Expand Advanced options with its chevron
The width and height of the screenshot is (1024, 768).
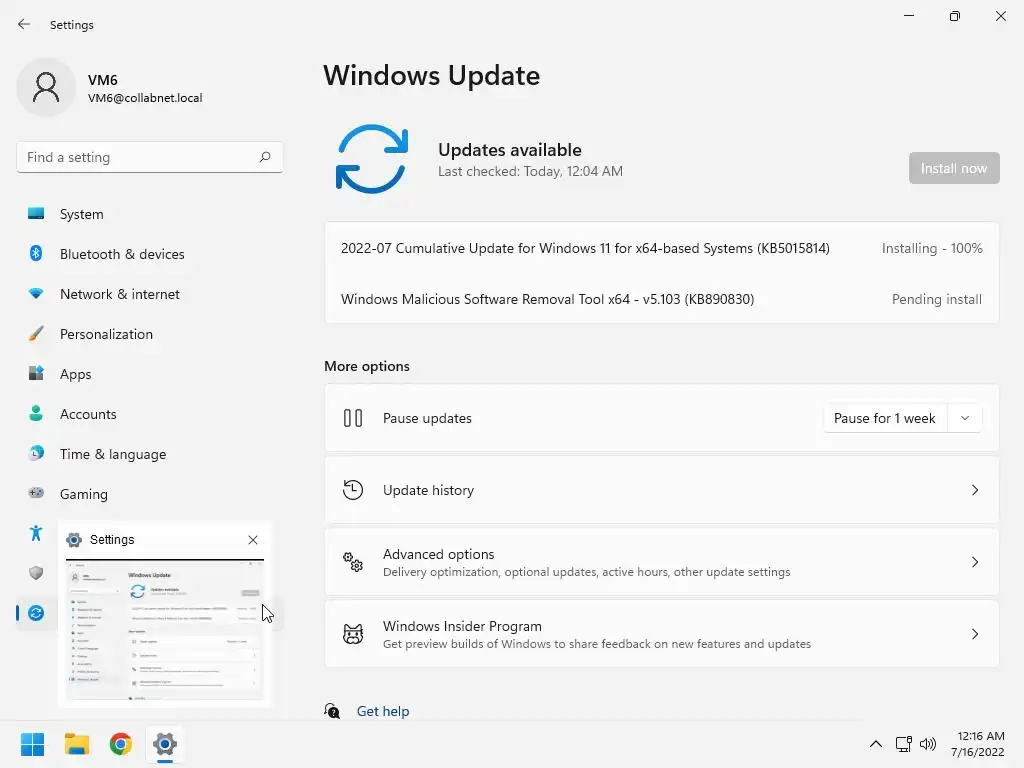(974, 562)
